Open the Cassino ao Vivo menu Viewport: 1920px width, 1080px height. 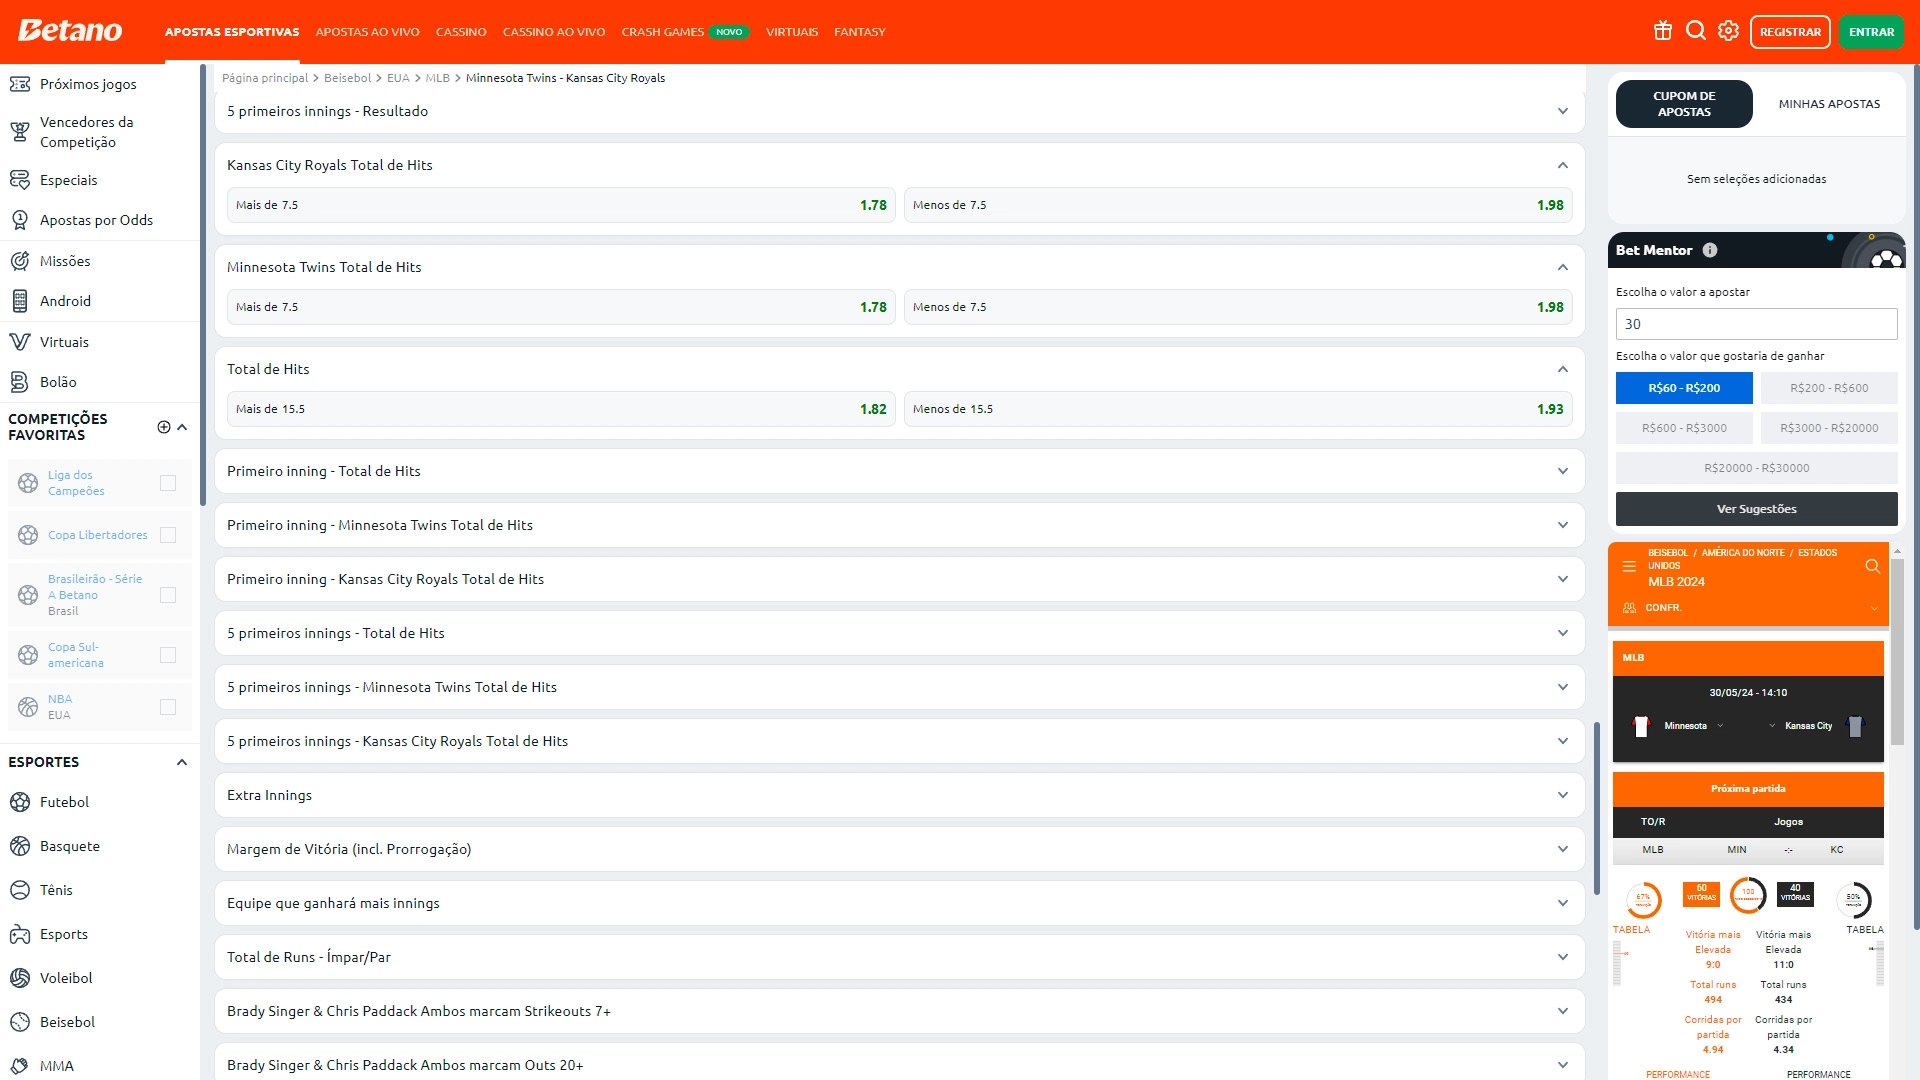(554, 32)
